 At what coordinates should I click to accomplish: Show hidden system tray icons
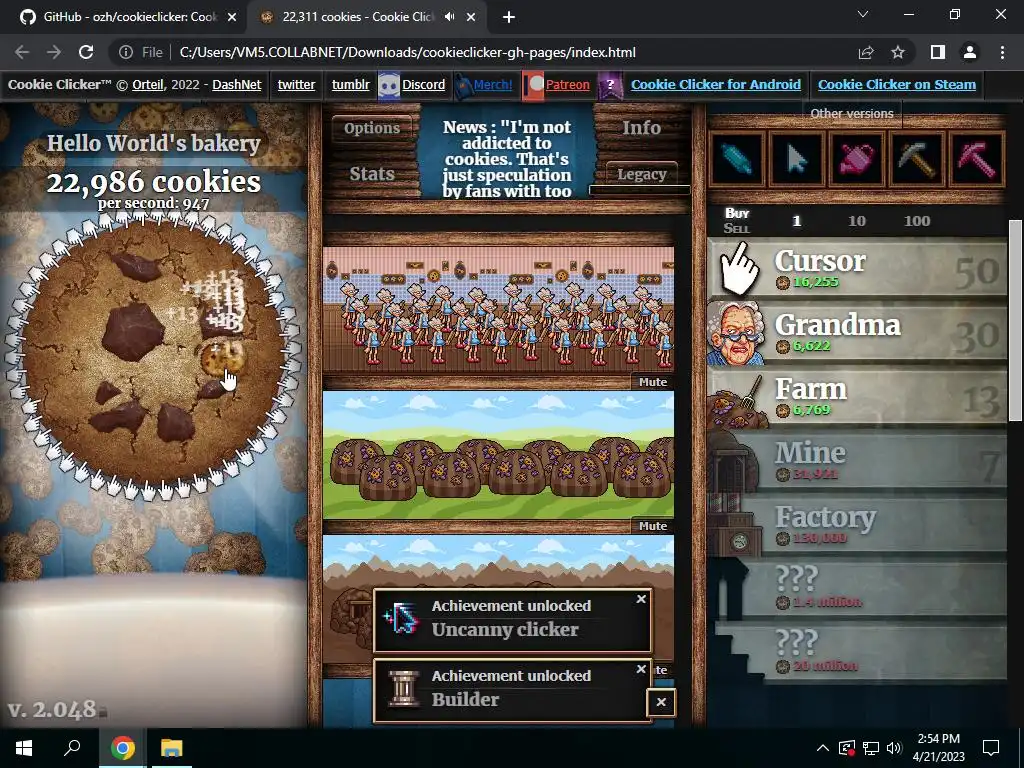pyautogui.click(x=823, y=748)
